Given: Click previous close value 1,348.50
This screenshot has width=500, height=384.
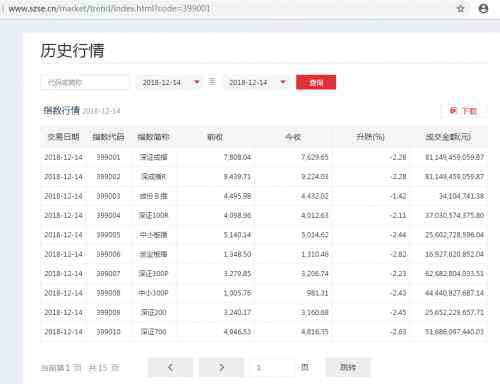Looking at the screenshot, I should point(237,254).
